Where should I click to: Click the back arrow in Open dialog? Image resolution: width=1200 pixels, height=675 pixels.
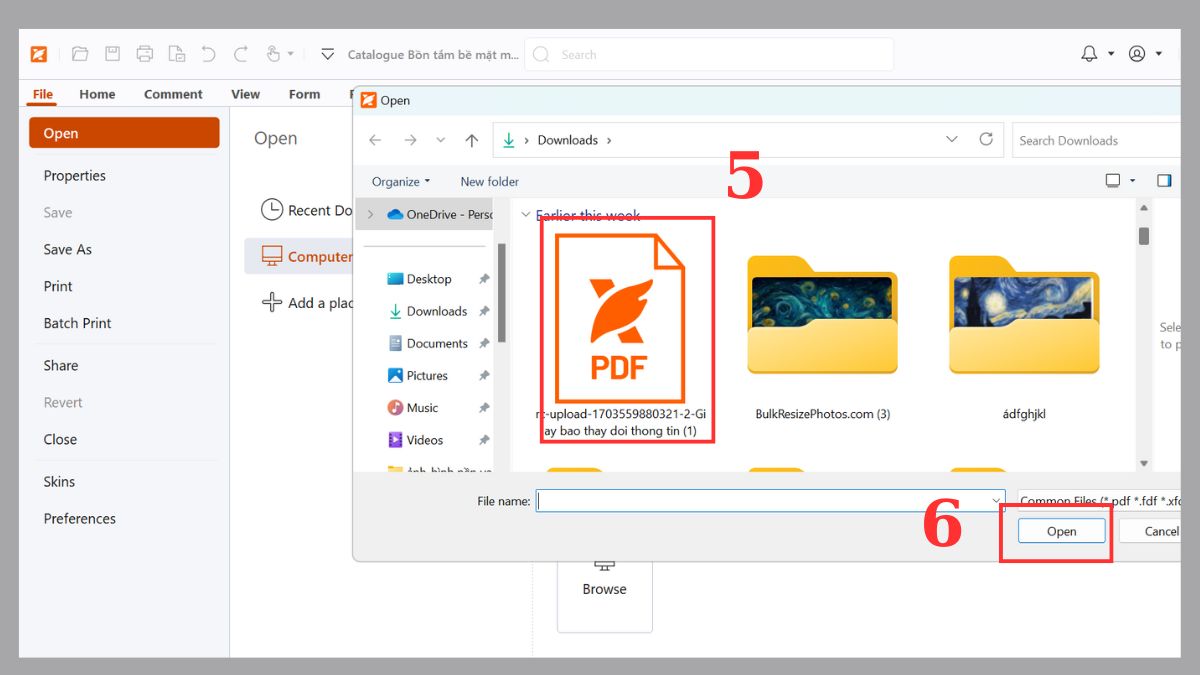375,140
